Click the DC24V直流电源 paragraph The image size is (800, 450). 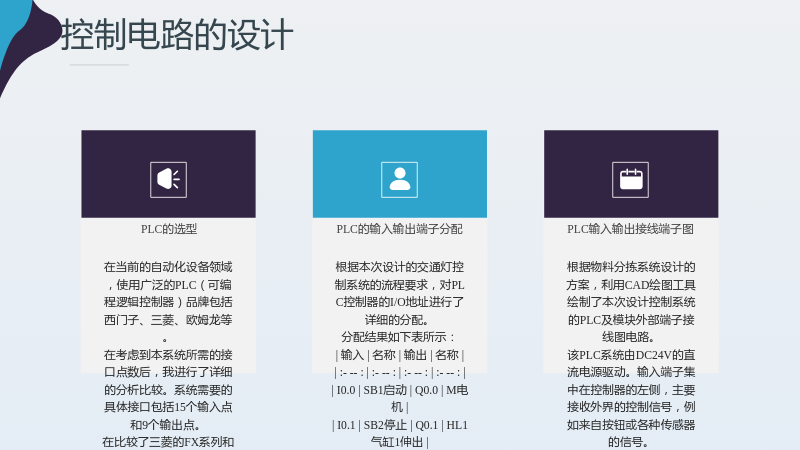pos(631,398)
